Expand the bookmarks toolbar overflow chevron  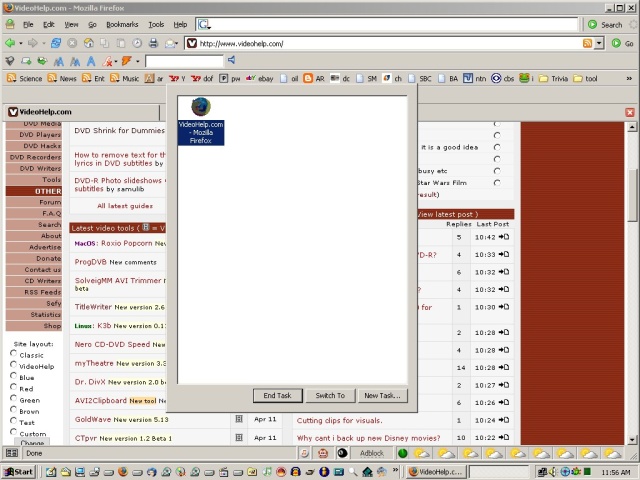[x=629, y=78]
